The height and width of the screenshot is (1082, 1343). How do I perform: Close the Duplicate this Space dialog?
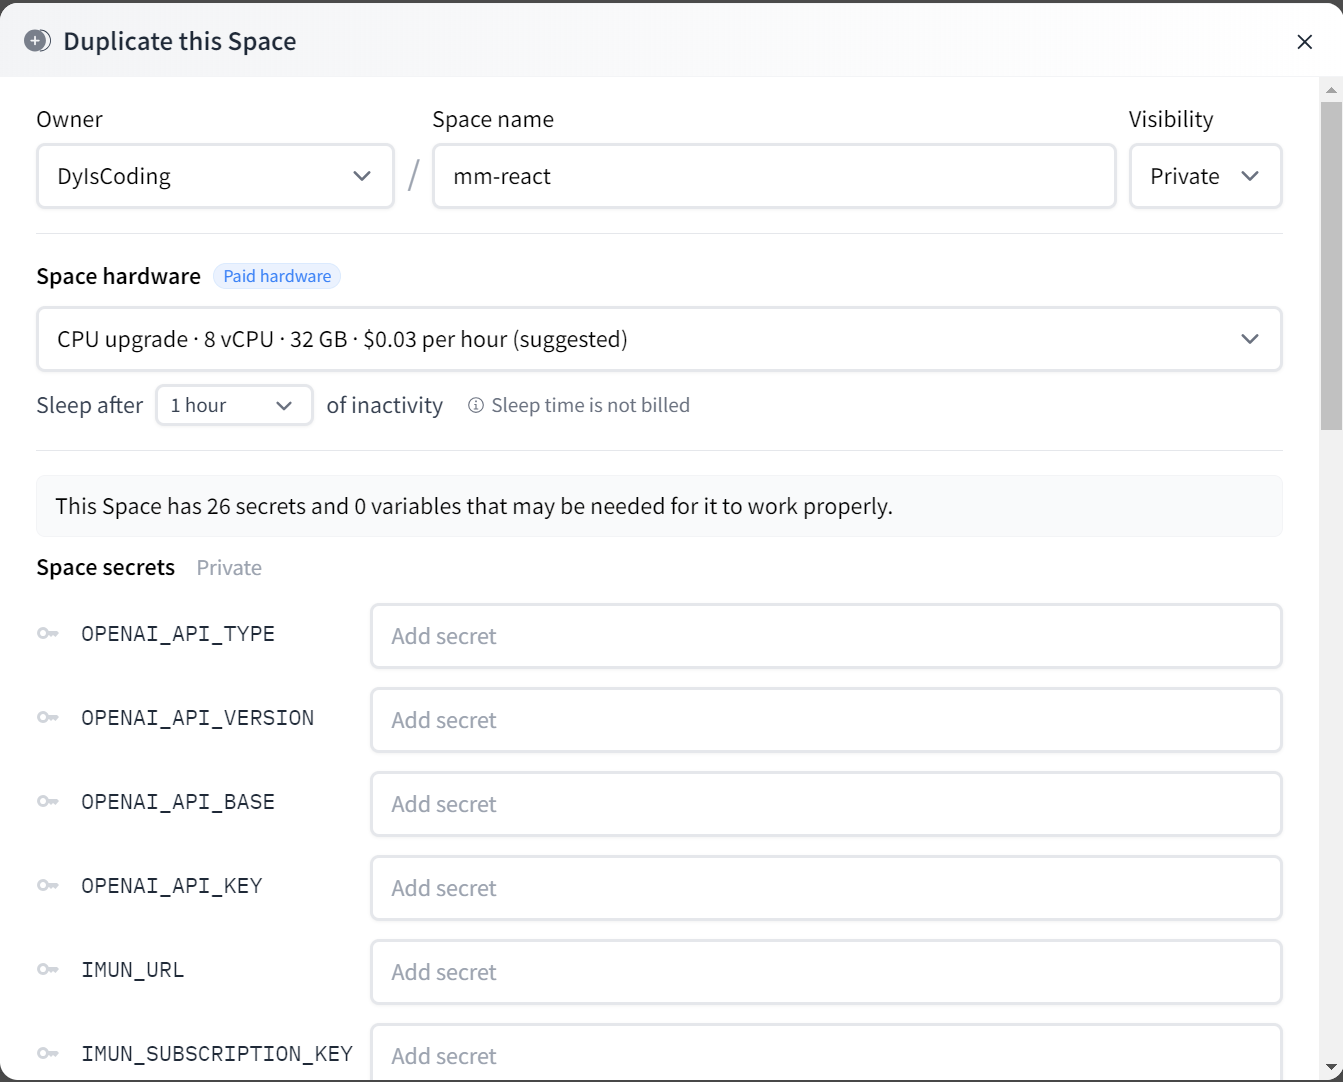(1304, 41)
